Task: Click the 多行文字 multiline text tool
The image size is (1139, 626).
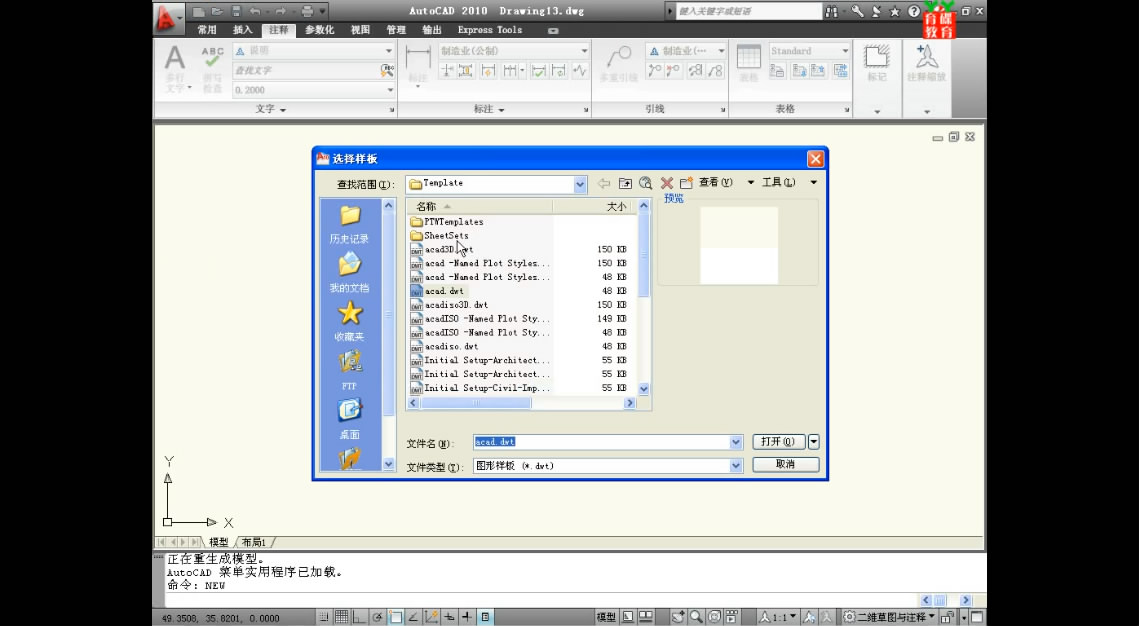Action: coord(174,69)
